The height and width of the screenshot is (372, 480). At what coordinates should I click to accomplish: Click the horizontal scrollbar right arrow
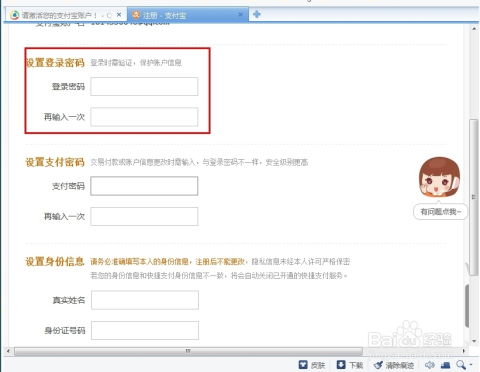(x=464, y=351)
